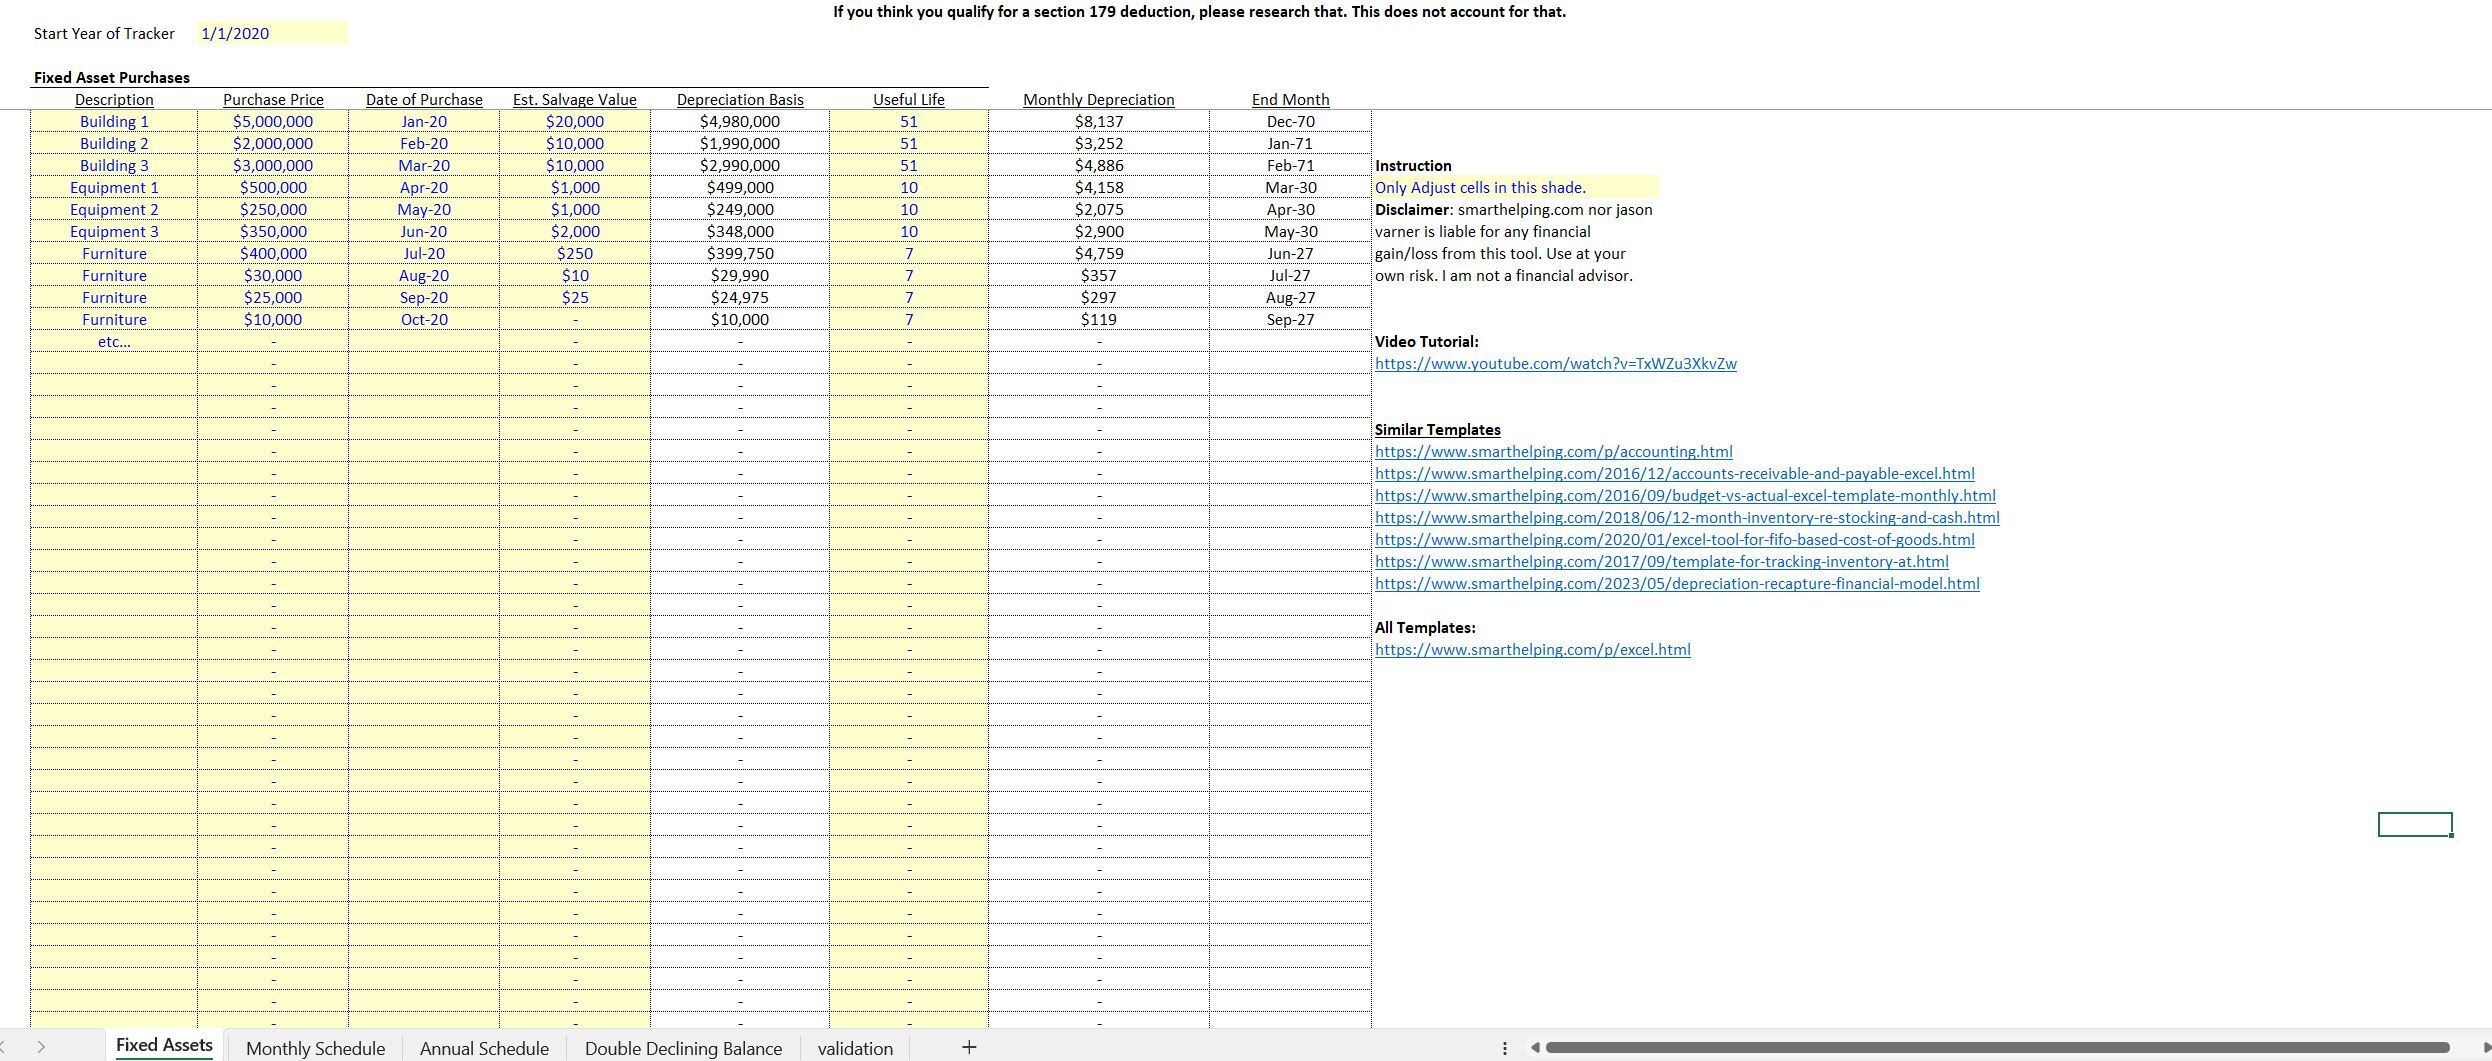Select $400,000 purchase price cell
This screenshot has width=2492, height=1061.
tap(273, 254)
